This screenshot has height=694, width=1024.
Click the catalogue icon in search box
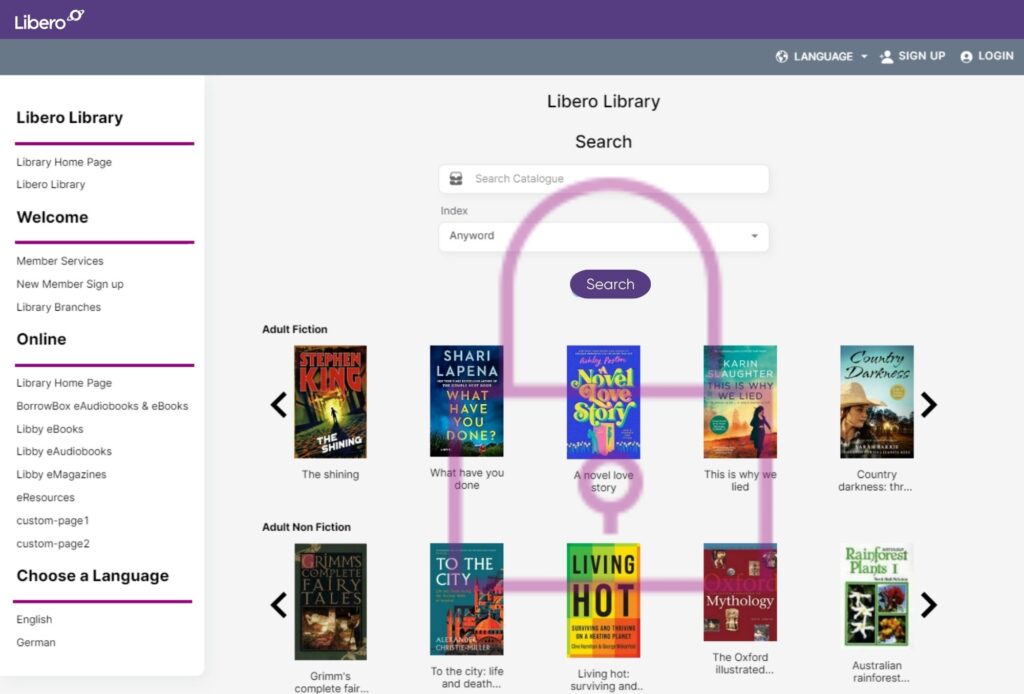tap(456, 179)
